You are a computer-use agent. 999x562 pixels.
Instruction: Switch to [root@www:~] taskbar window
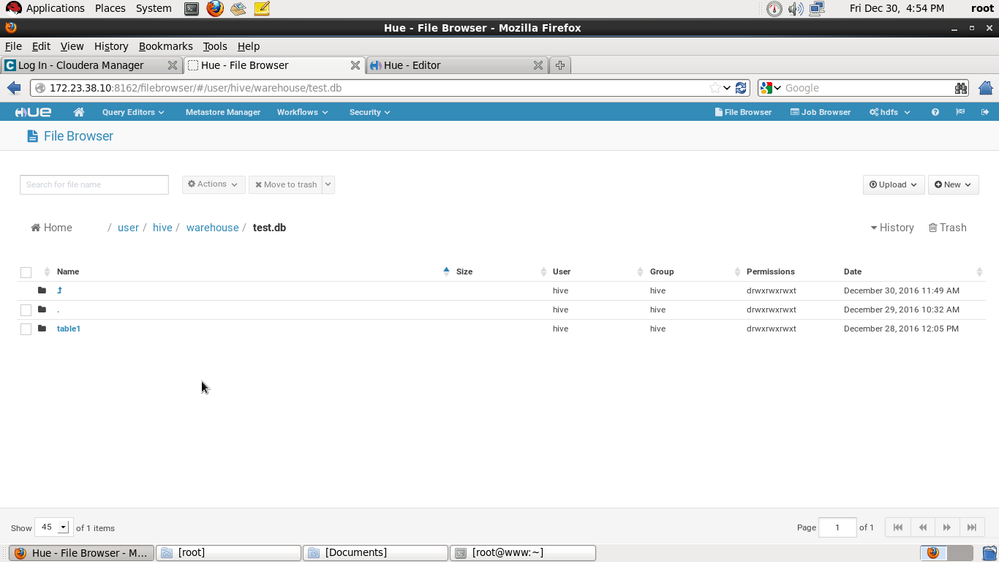[x=523, y=552]
